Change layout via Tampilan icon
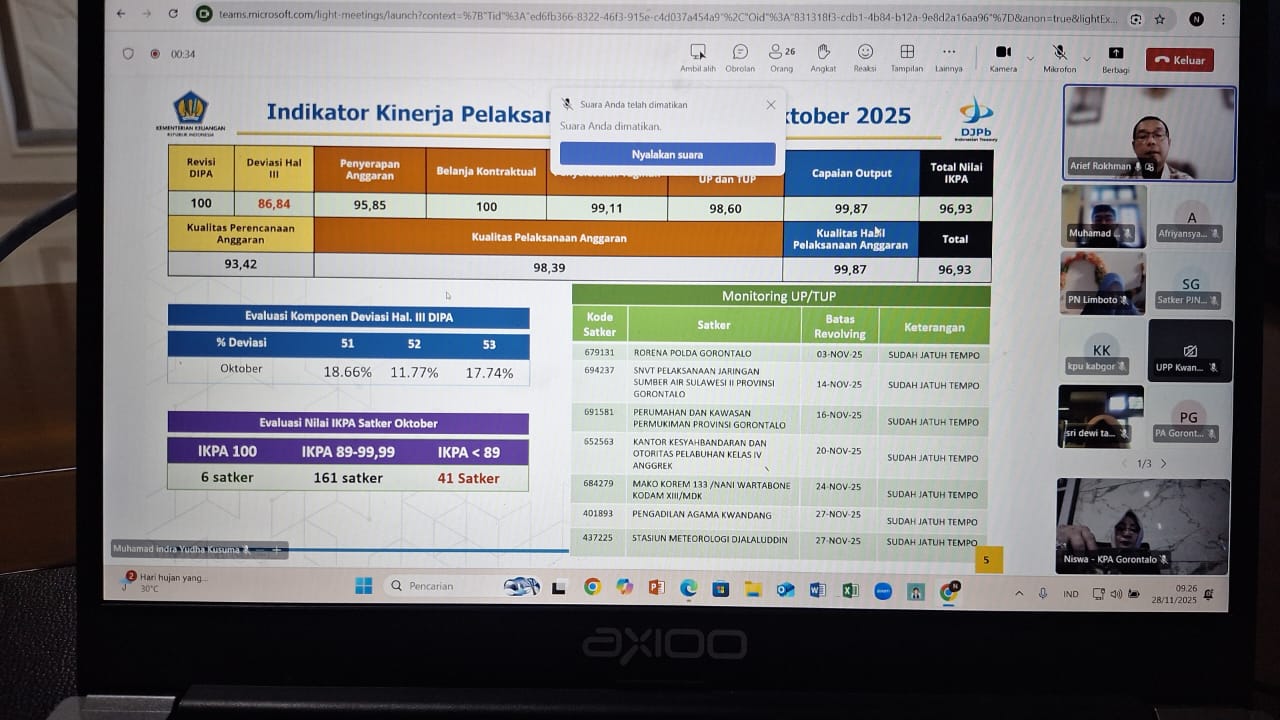1280x720 pixels. [907, 53]
